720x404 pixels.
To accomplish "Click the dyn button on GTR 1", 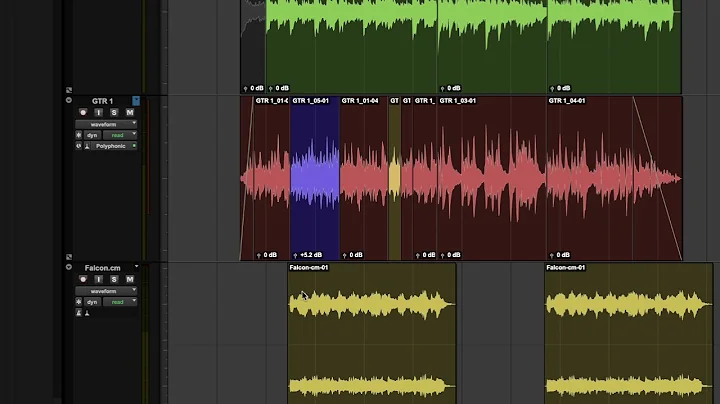I will point(92,135).
